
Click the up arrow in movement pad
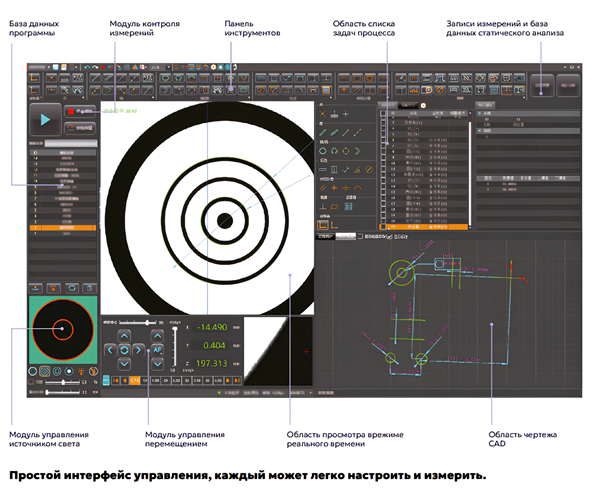(x=125, y=336)
